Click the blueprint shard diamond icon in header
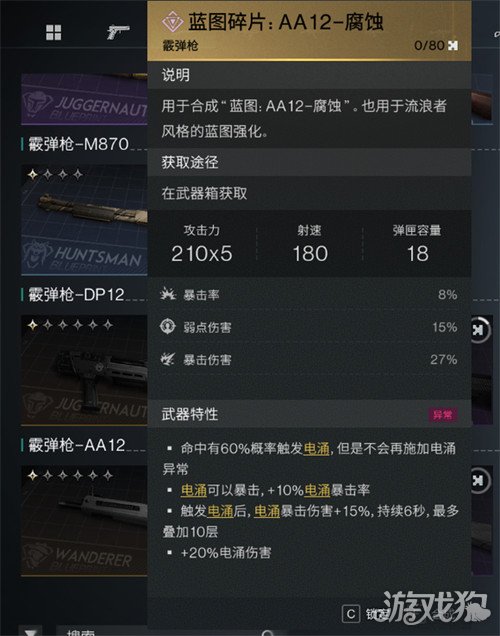 point(172,22)
